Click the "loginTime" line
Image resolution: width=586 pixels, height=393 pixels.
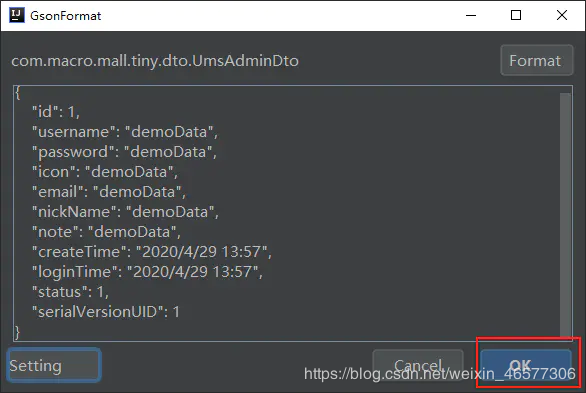click(147, 272)
